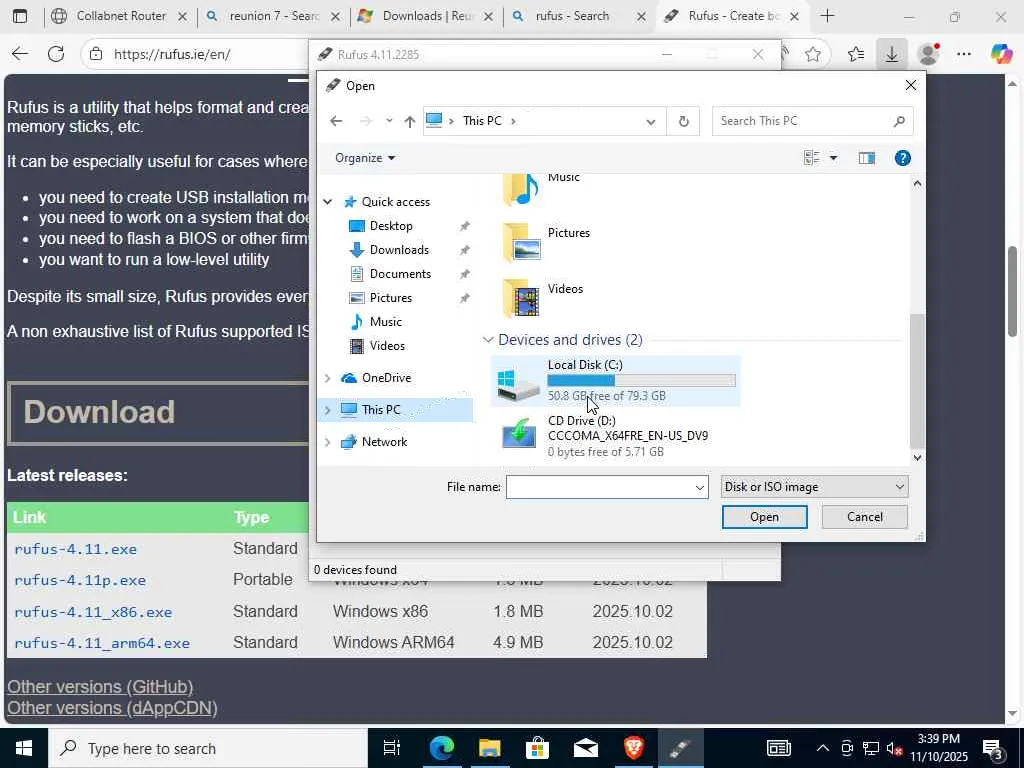Toggle the preview pane

(x=867, y=158)
